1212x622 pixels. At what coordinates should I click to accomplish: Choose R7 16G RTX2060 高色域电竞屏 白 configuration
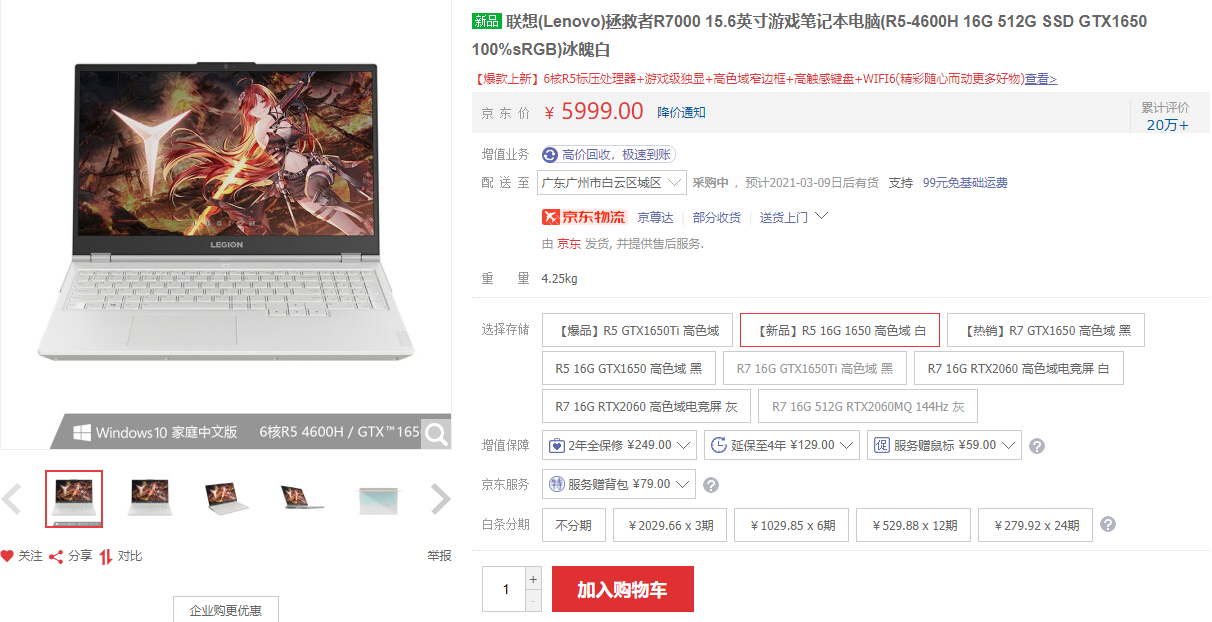[x=1018, y=368]
